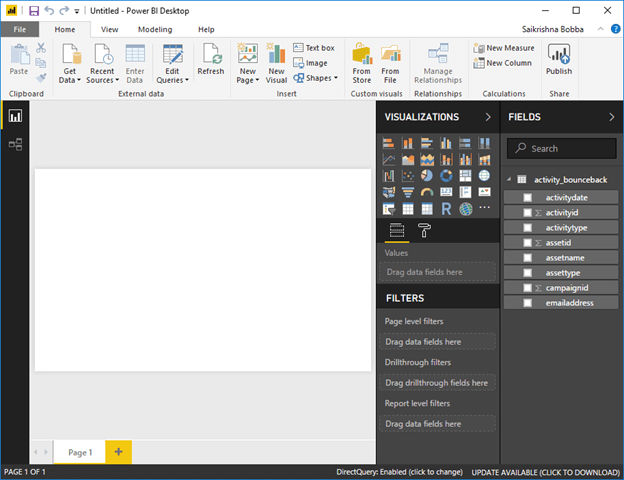Save the report using the floppy icon

pyautogui.click(x=34, y=11)
